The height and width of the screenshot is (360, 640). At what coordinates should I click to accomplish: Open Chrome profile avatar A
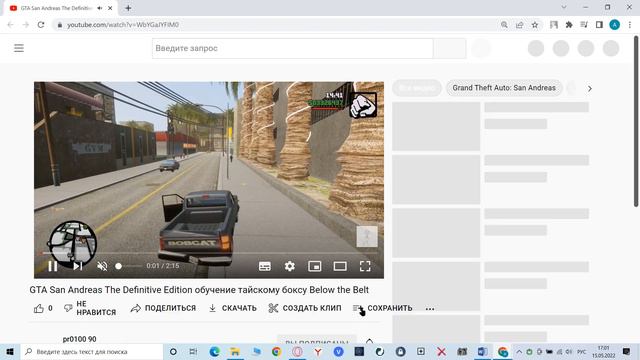pos(614,25)
